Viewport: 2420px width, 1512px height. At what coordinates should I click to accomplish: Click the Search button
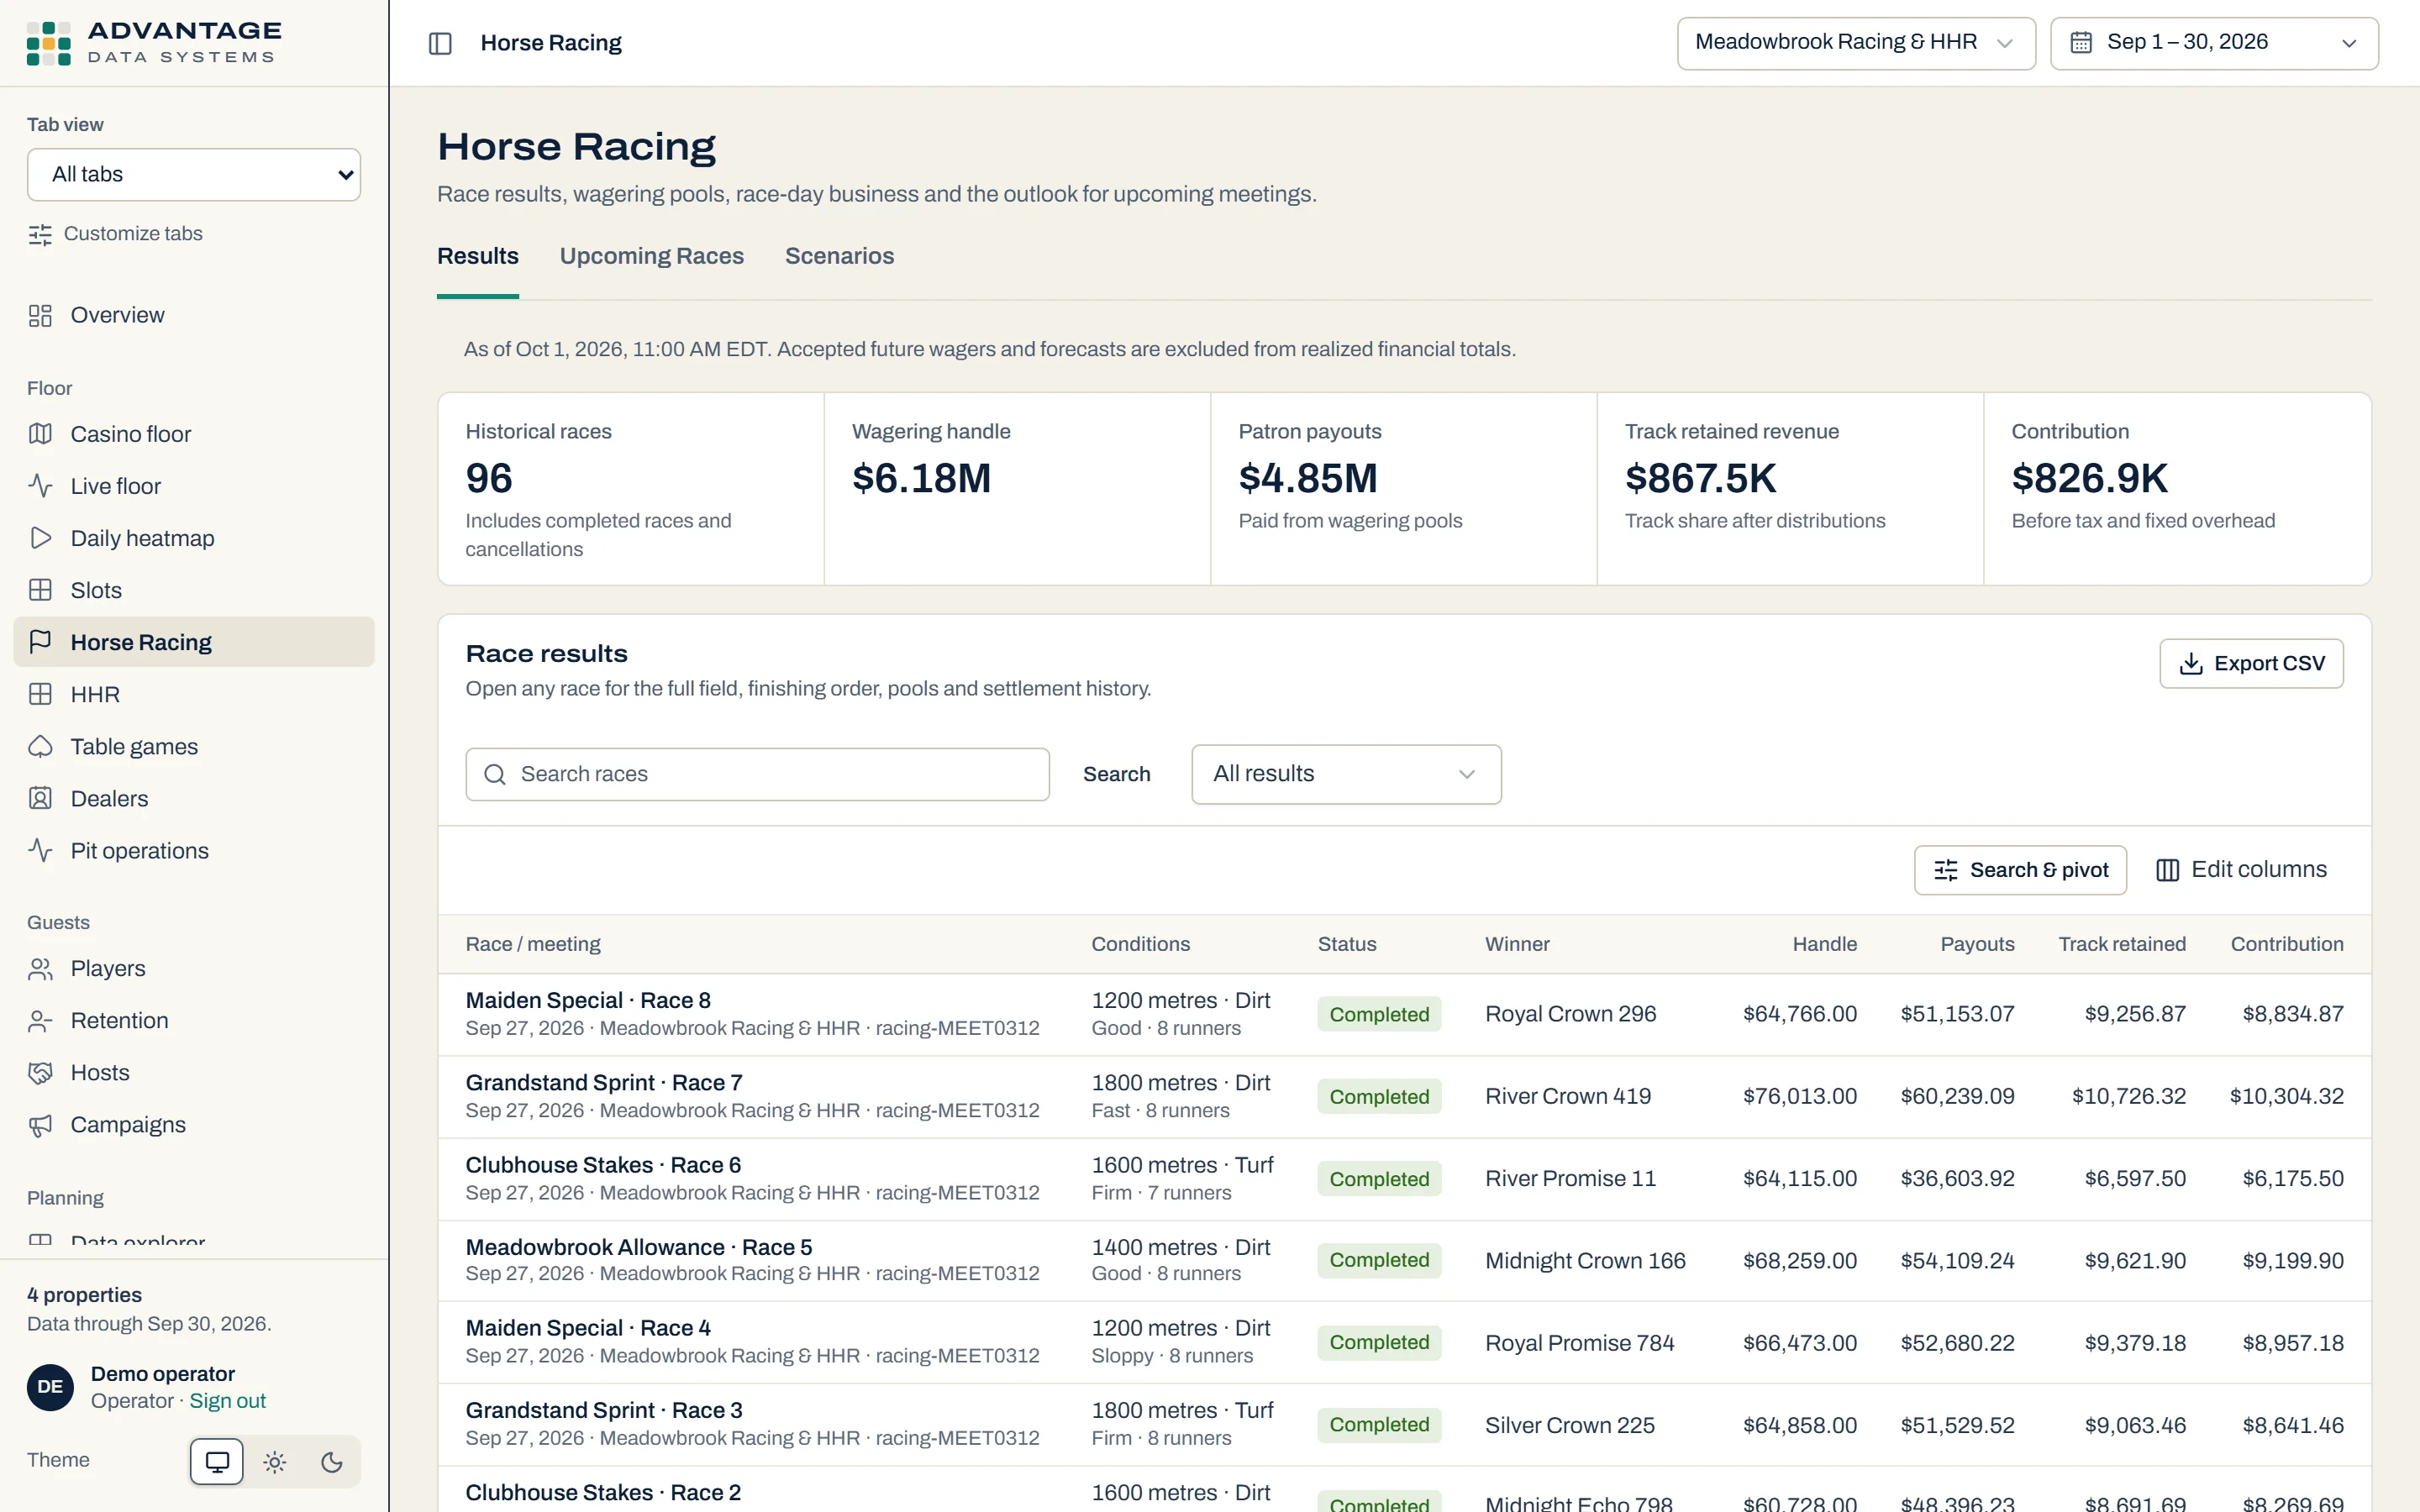coord(1116,775)
